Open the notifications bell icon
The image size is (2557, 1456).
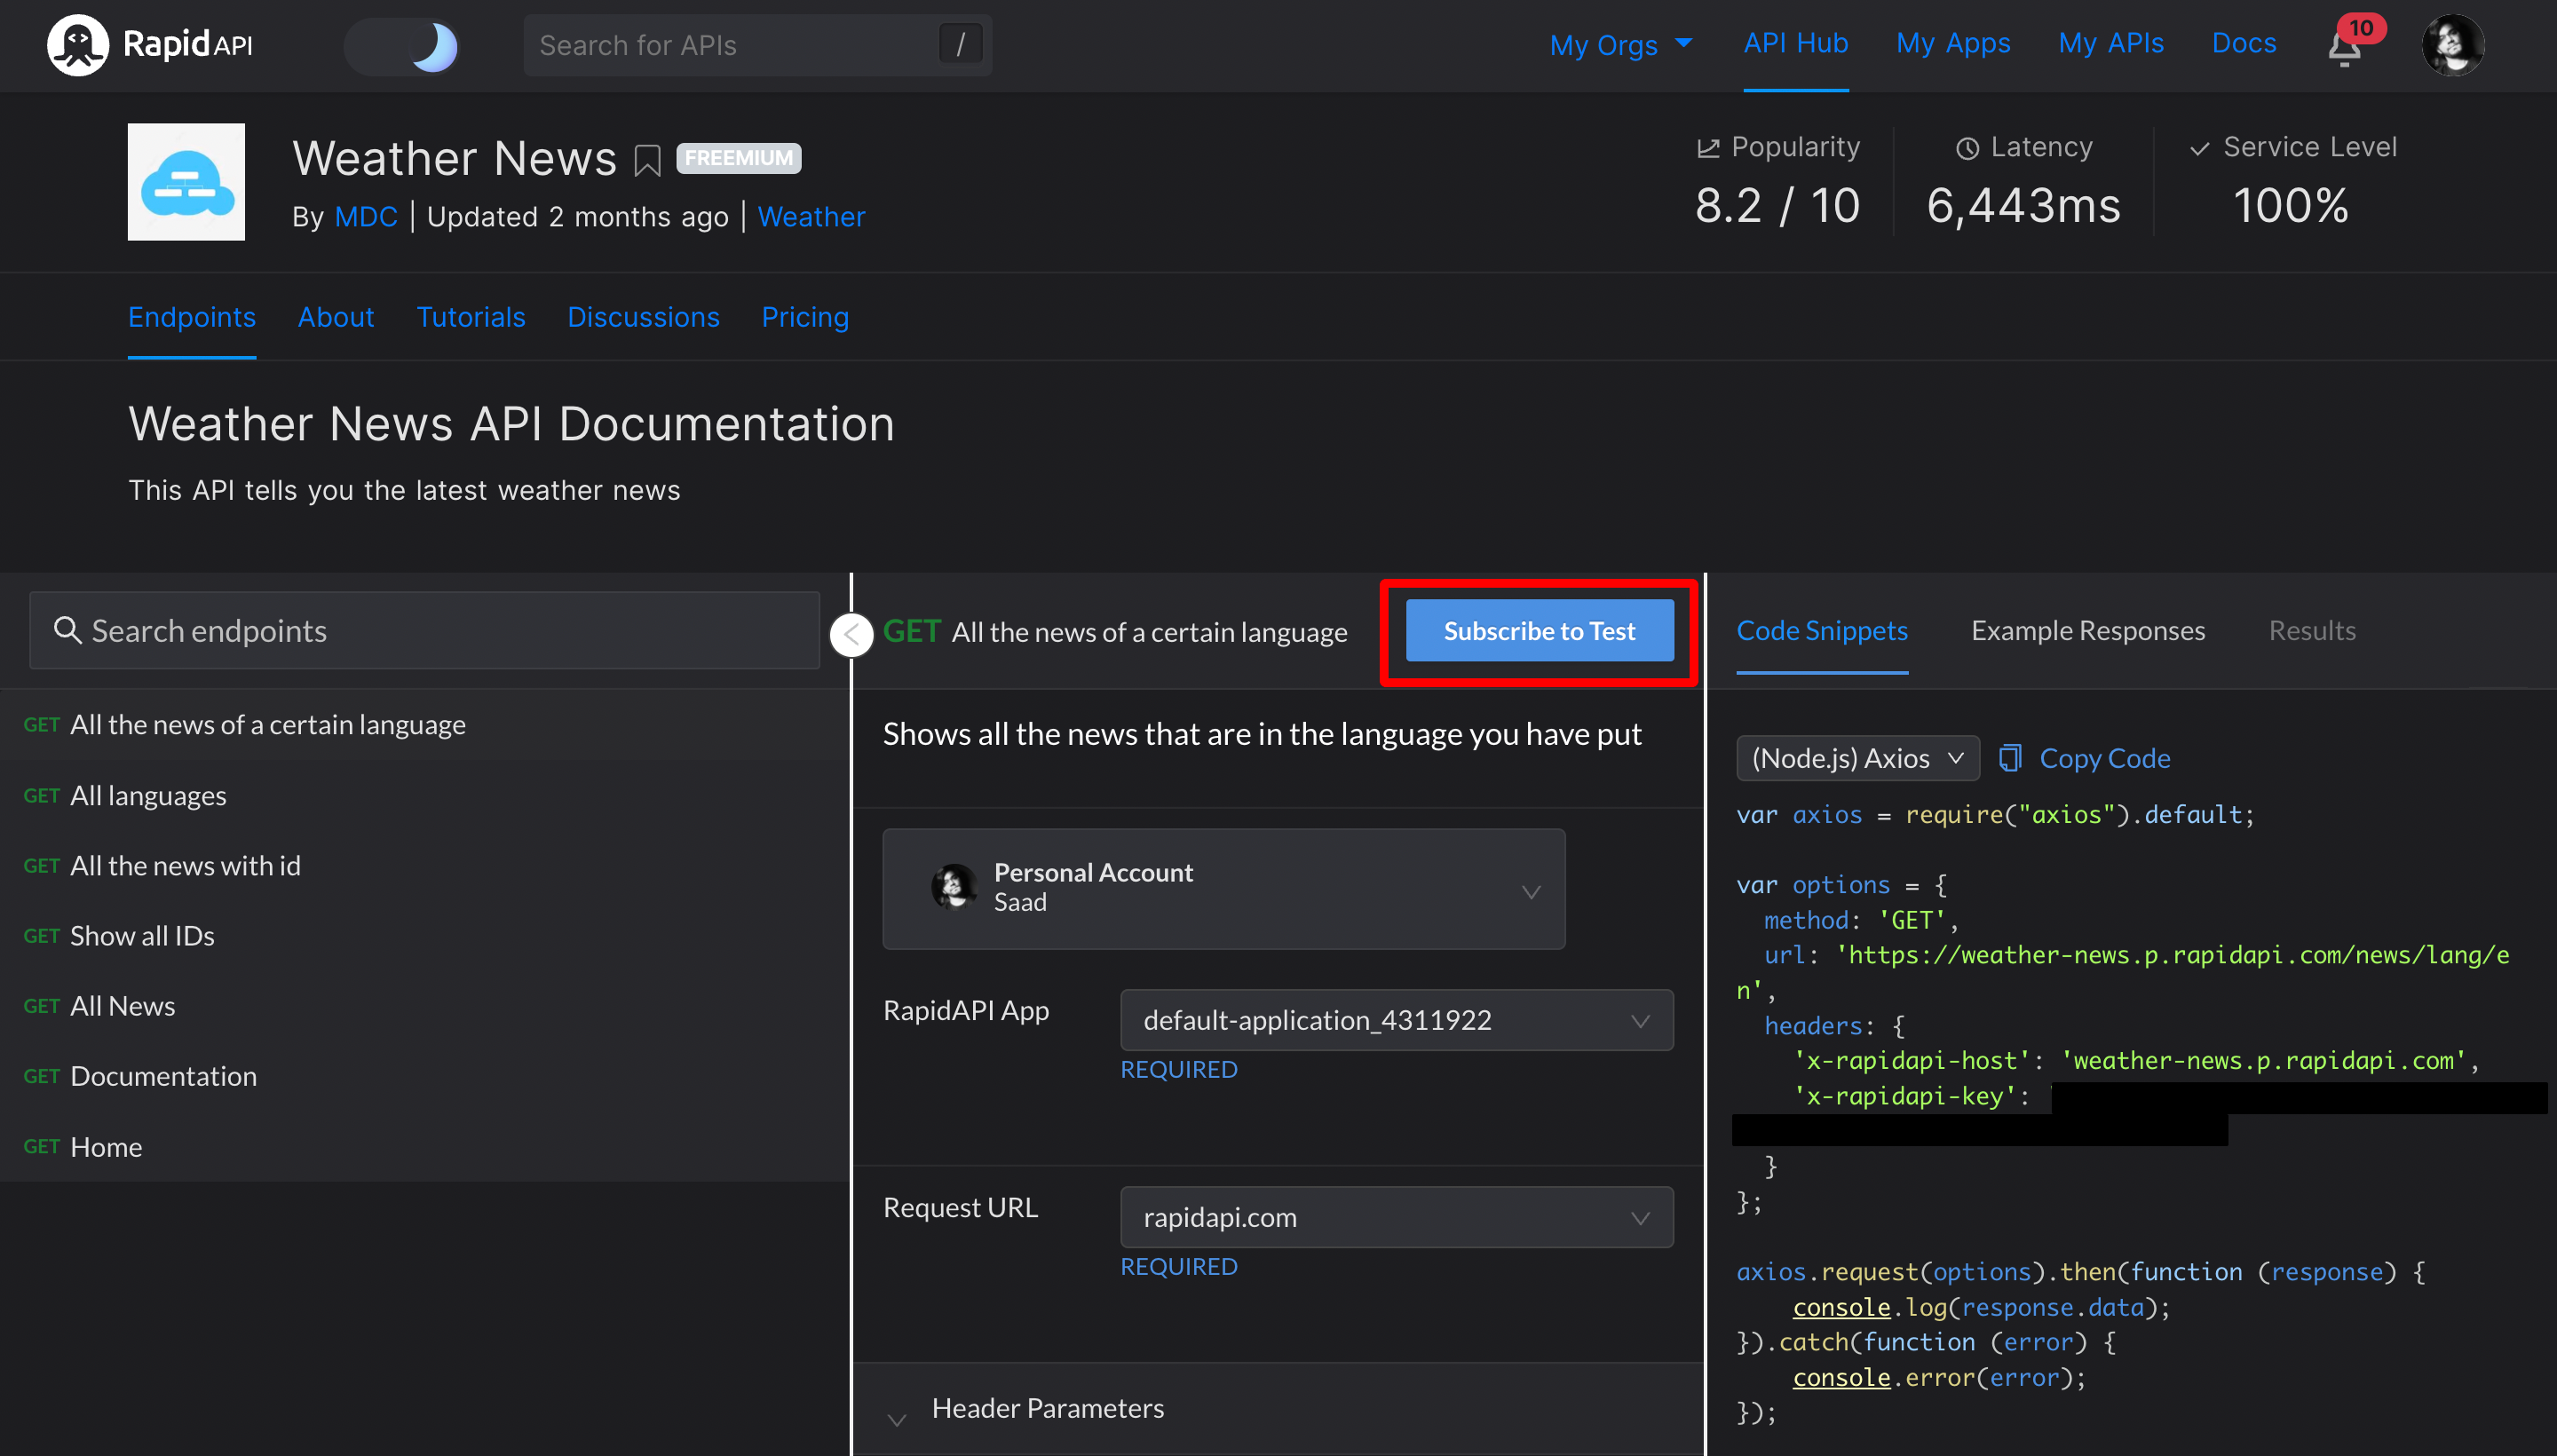point(2343,48)
